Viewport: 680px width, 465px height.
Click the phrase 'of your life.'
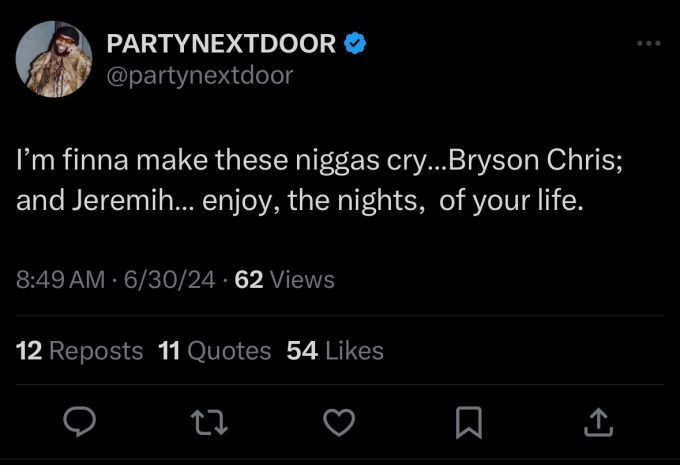(511, 201)
